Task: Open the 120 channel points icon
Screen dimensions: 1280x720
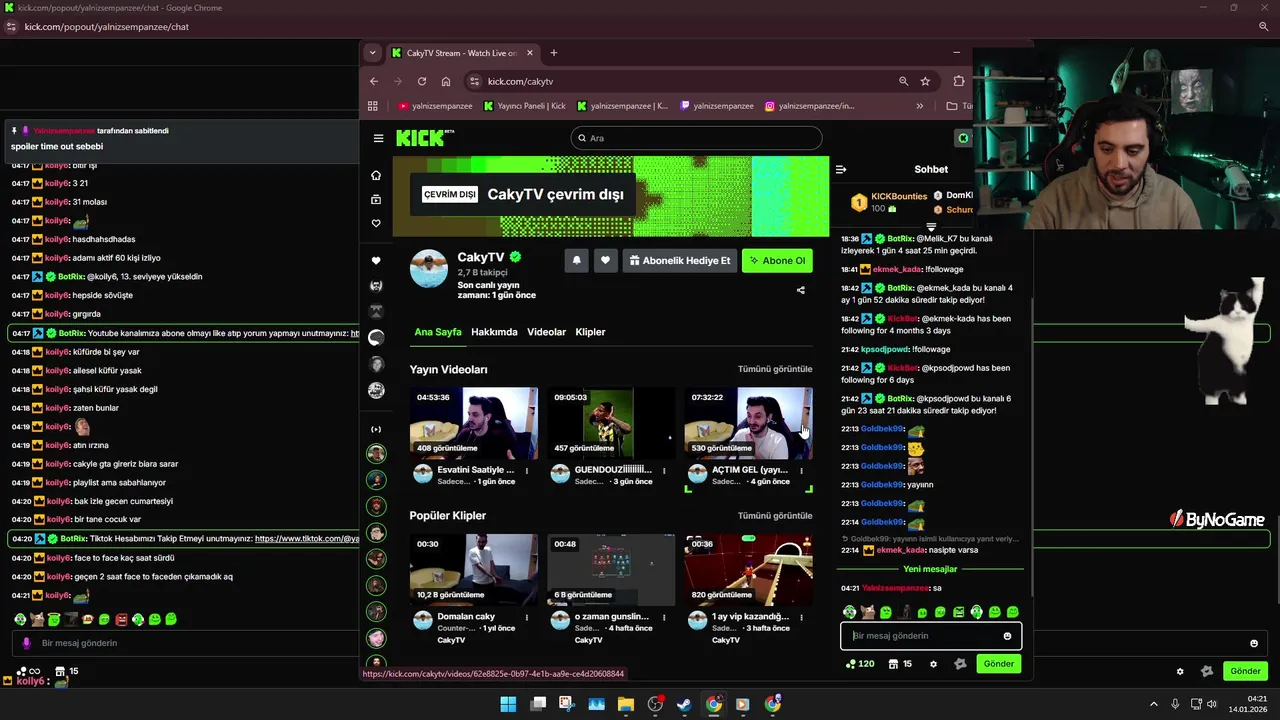Action: pos(859,664)
